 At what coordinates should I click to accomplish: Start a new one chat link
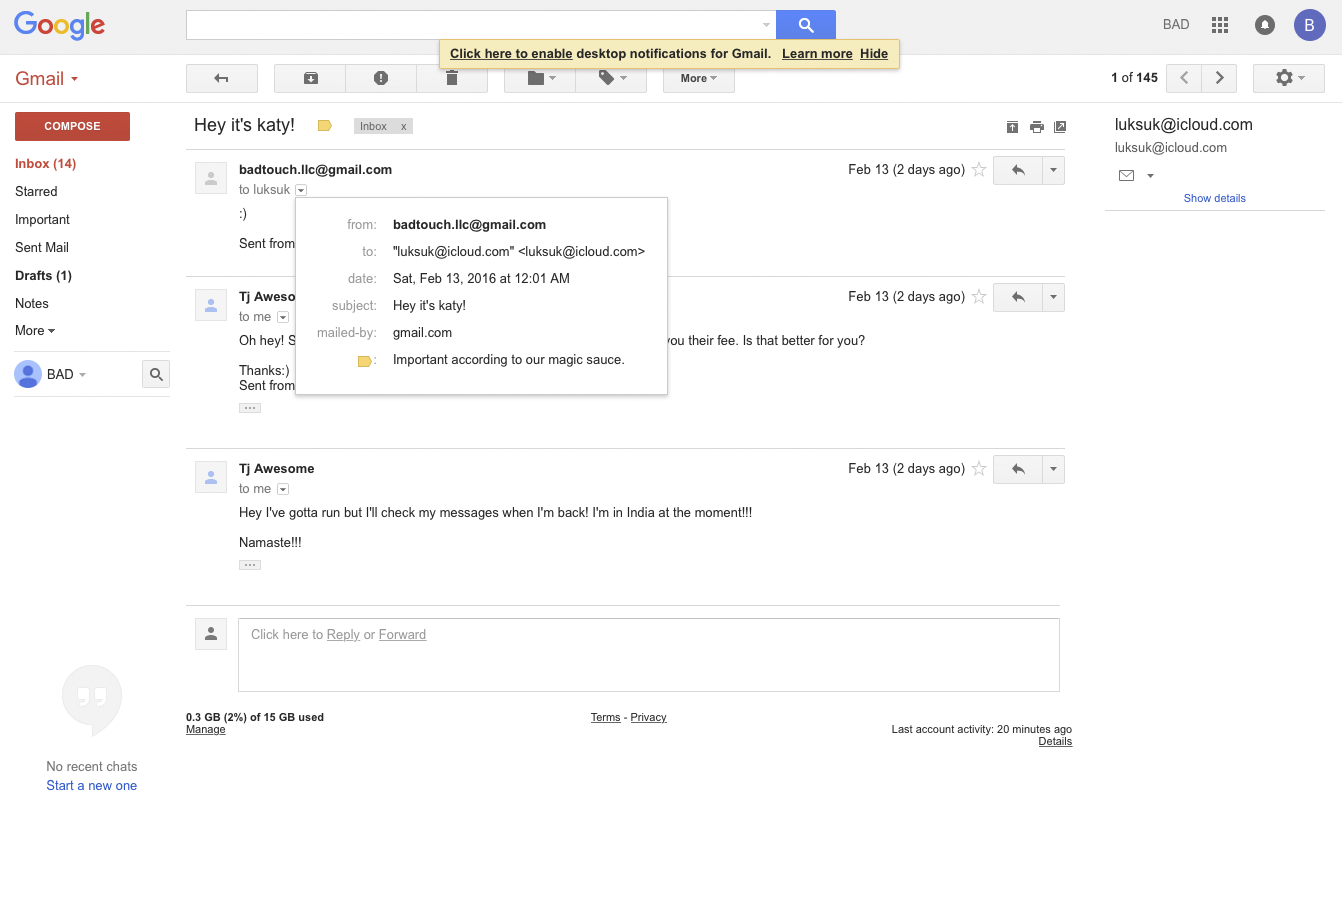coord(91,786)
